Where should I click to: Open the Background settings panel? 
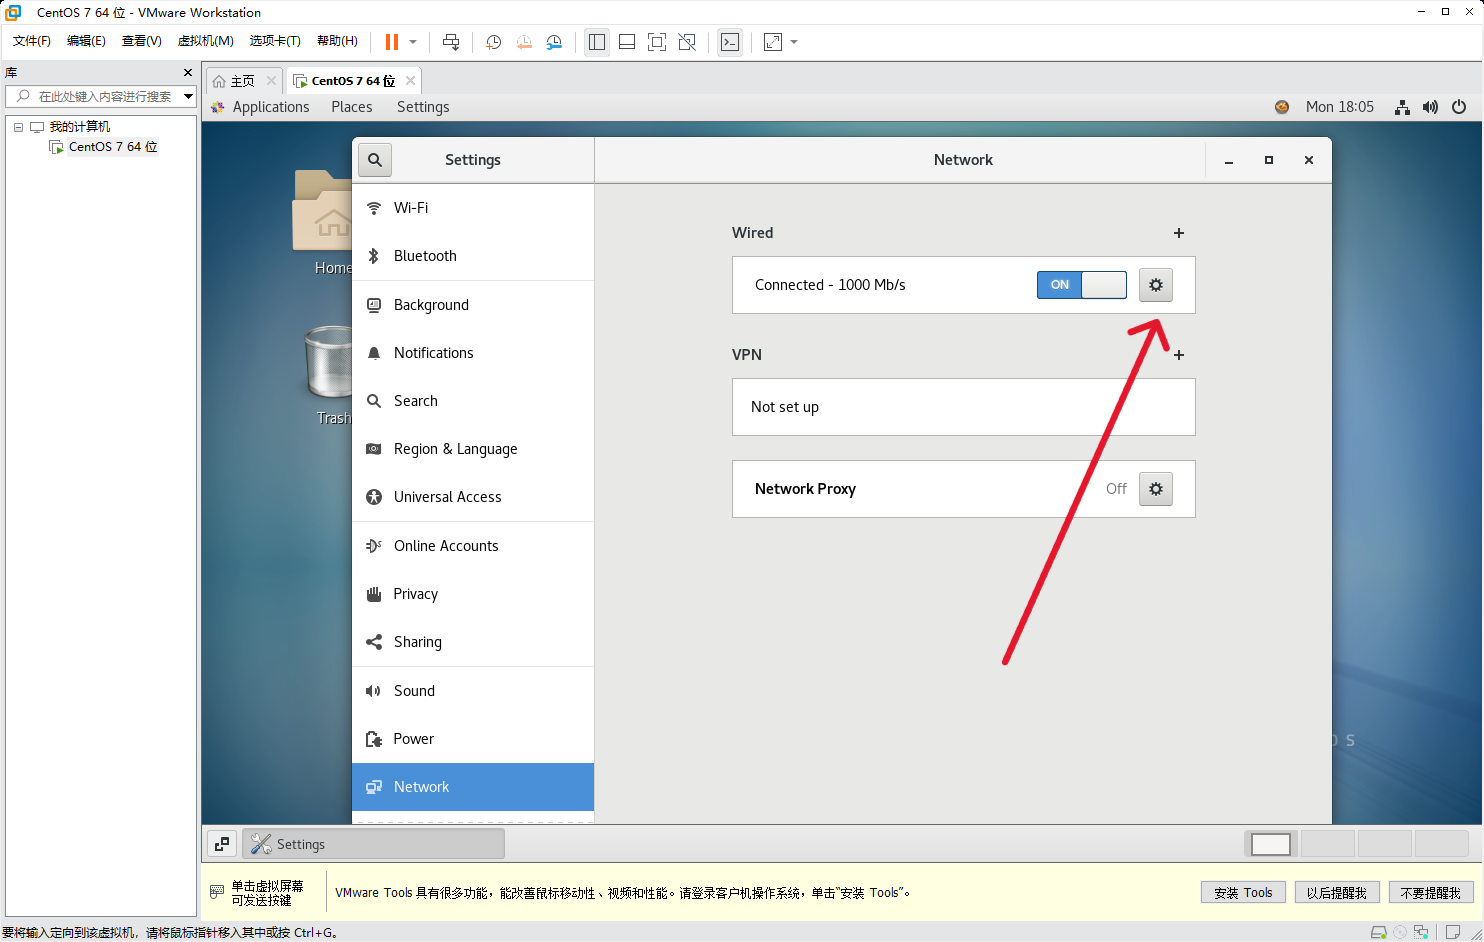tap(473, 305)
